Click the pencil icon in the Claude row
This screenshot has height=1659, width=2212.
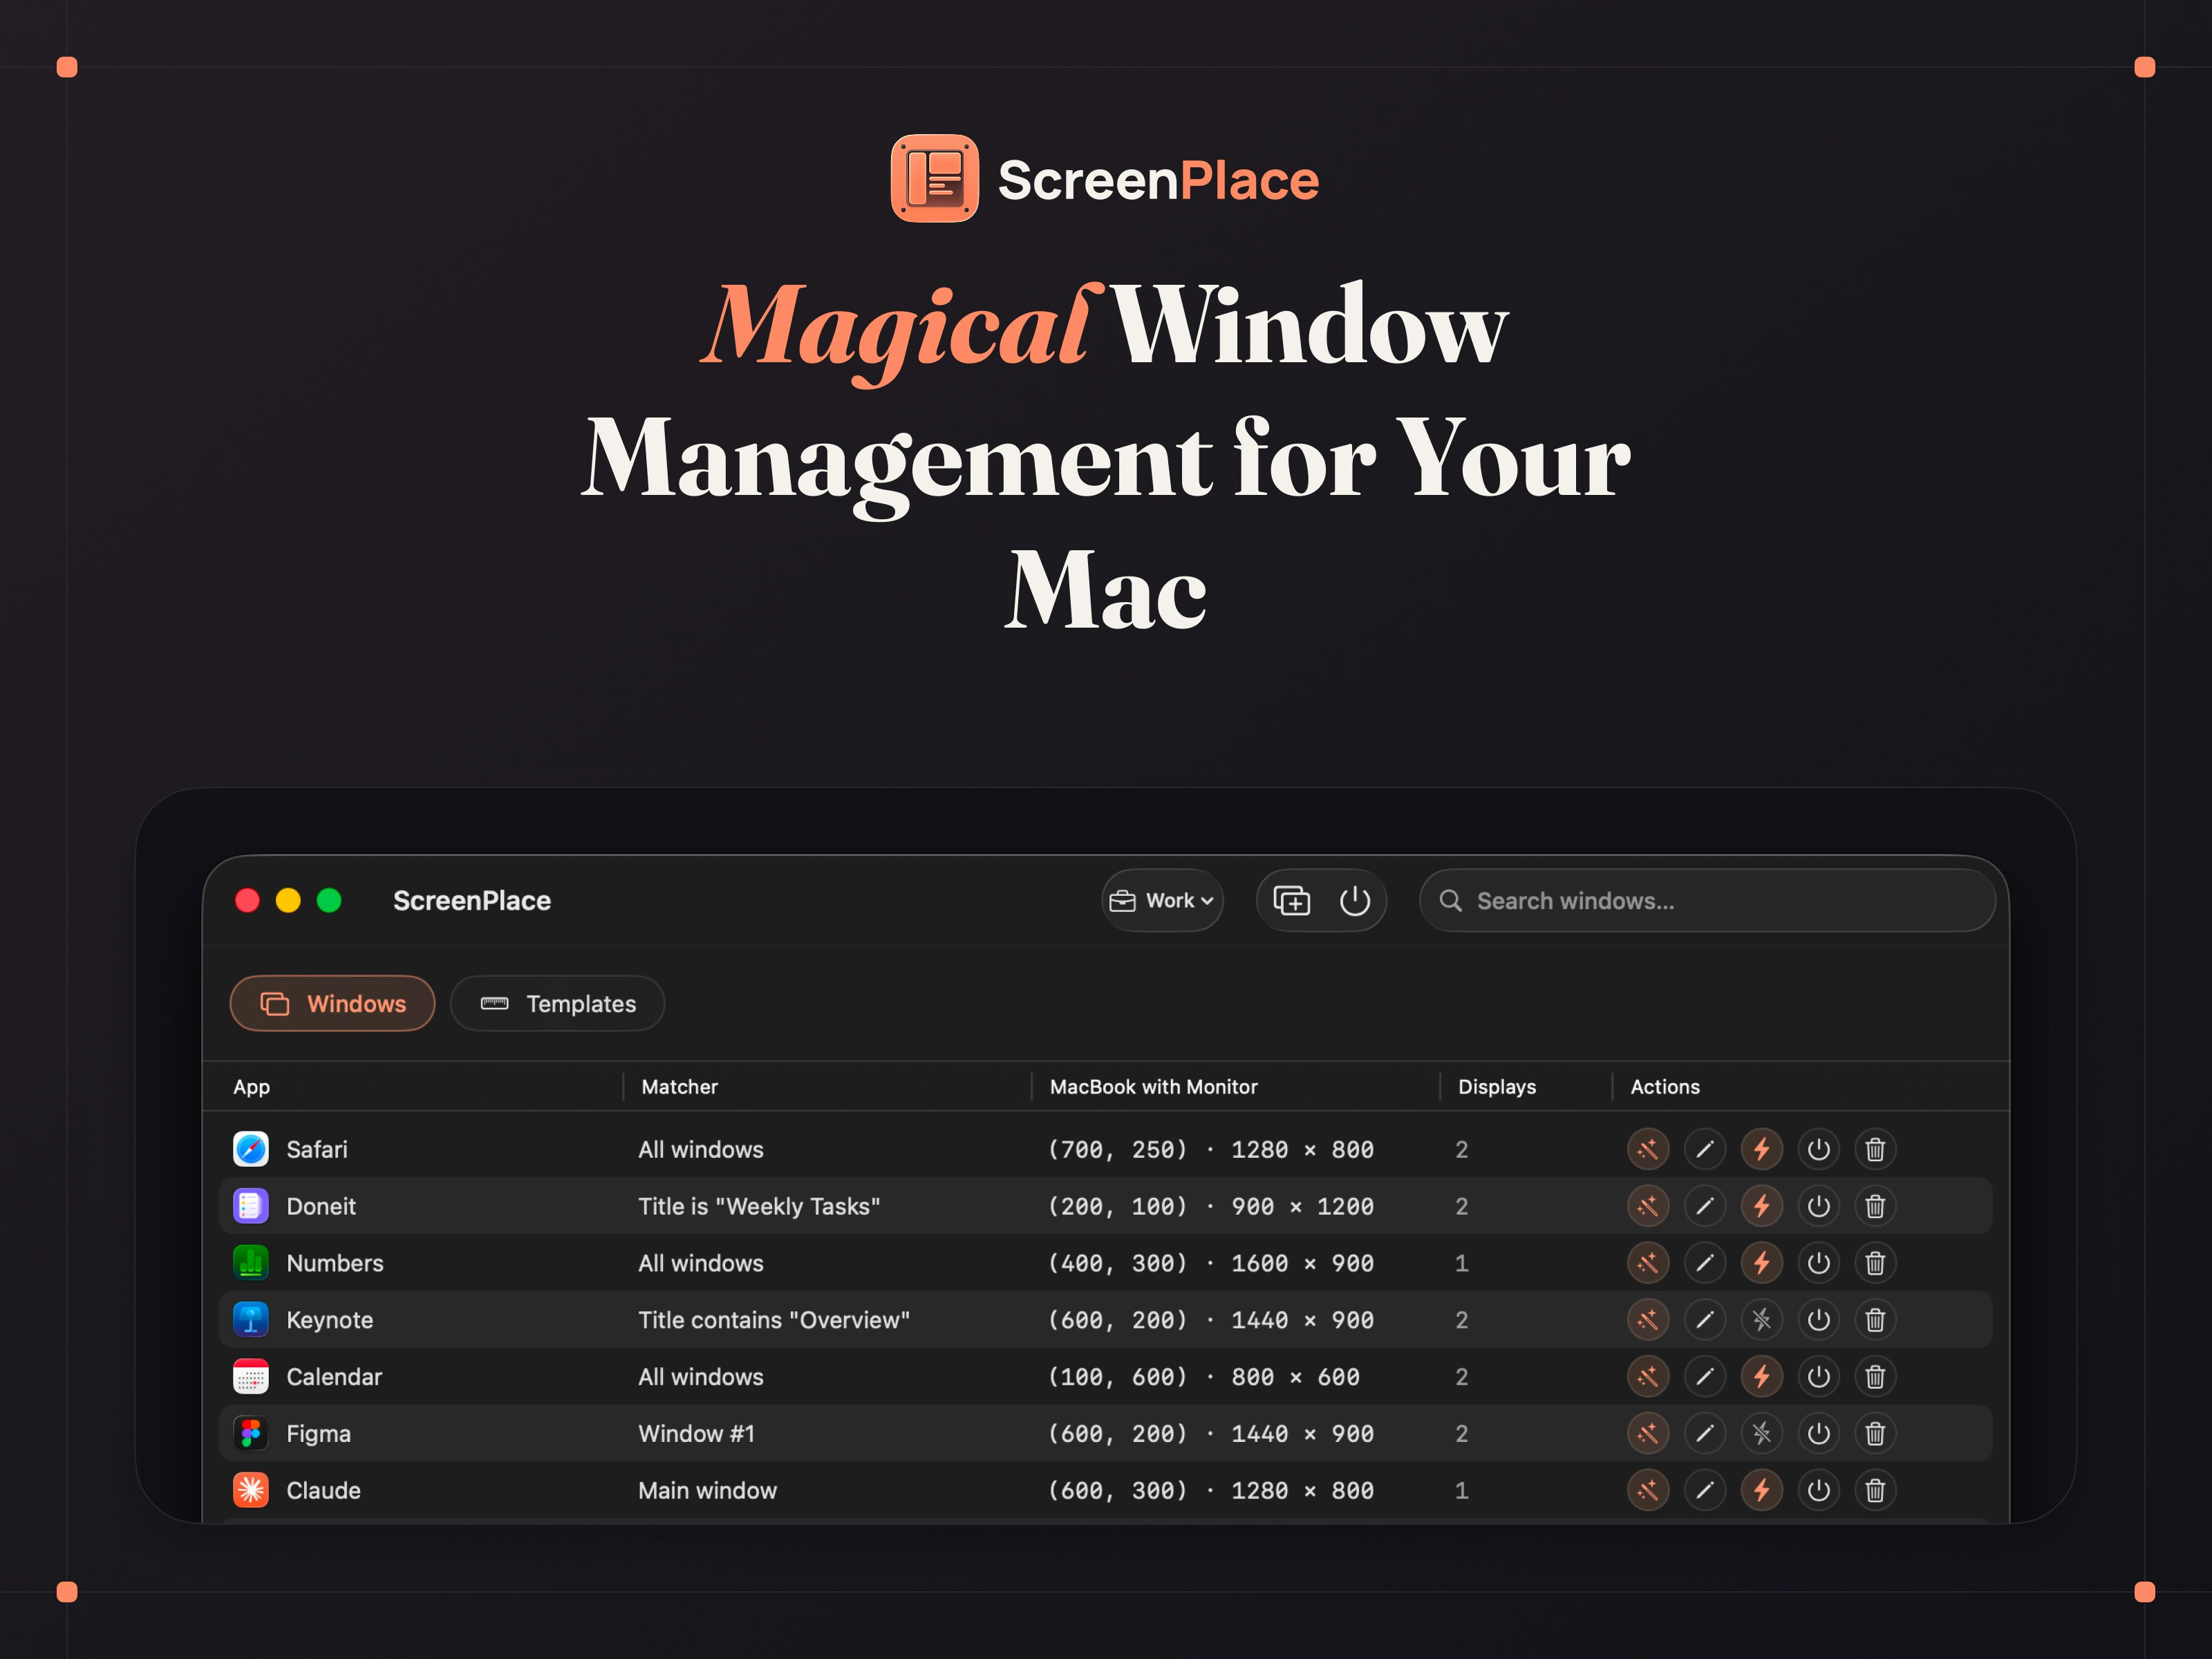coord(1705,1491)
